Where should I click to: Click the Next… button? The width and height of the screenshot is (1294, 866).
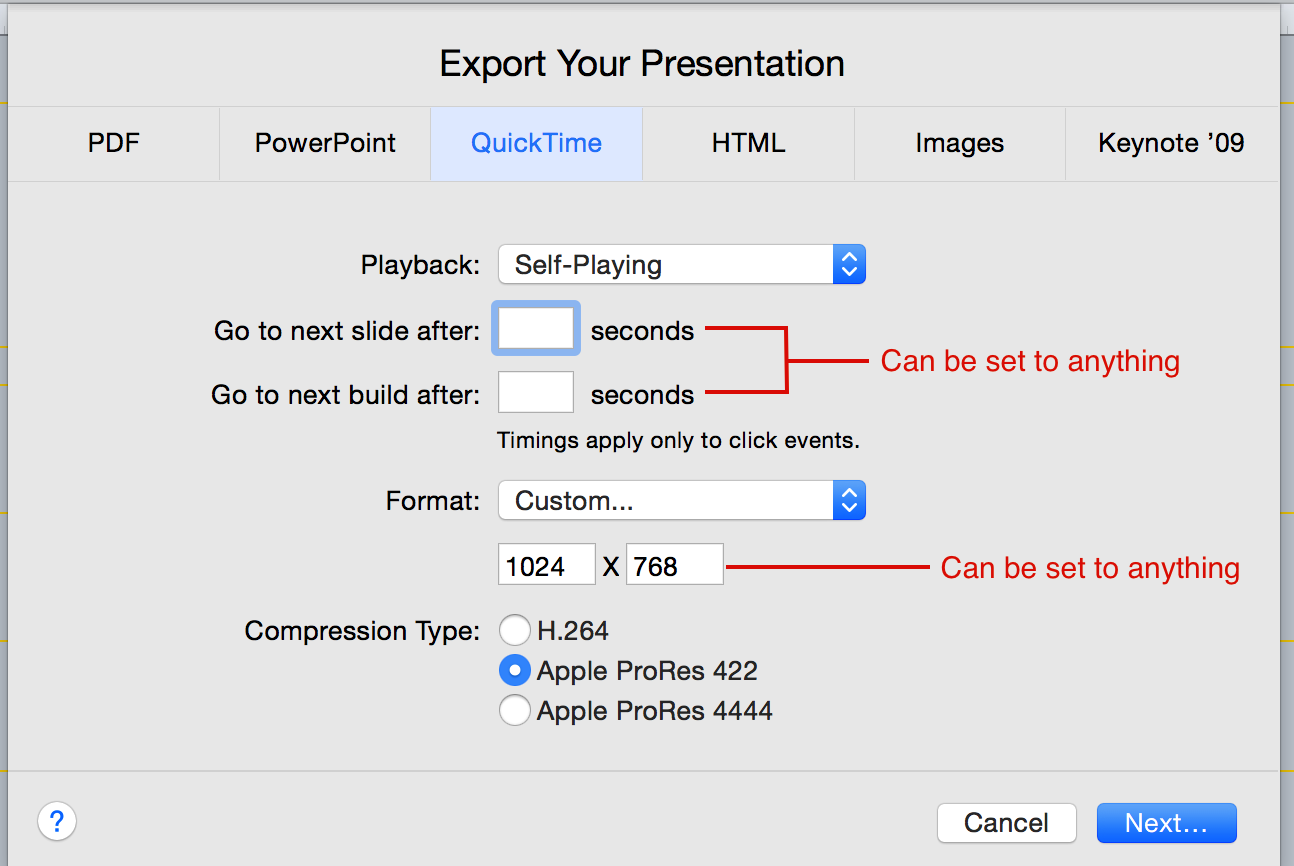click(x=1166, y=823)
